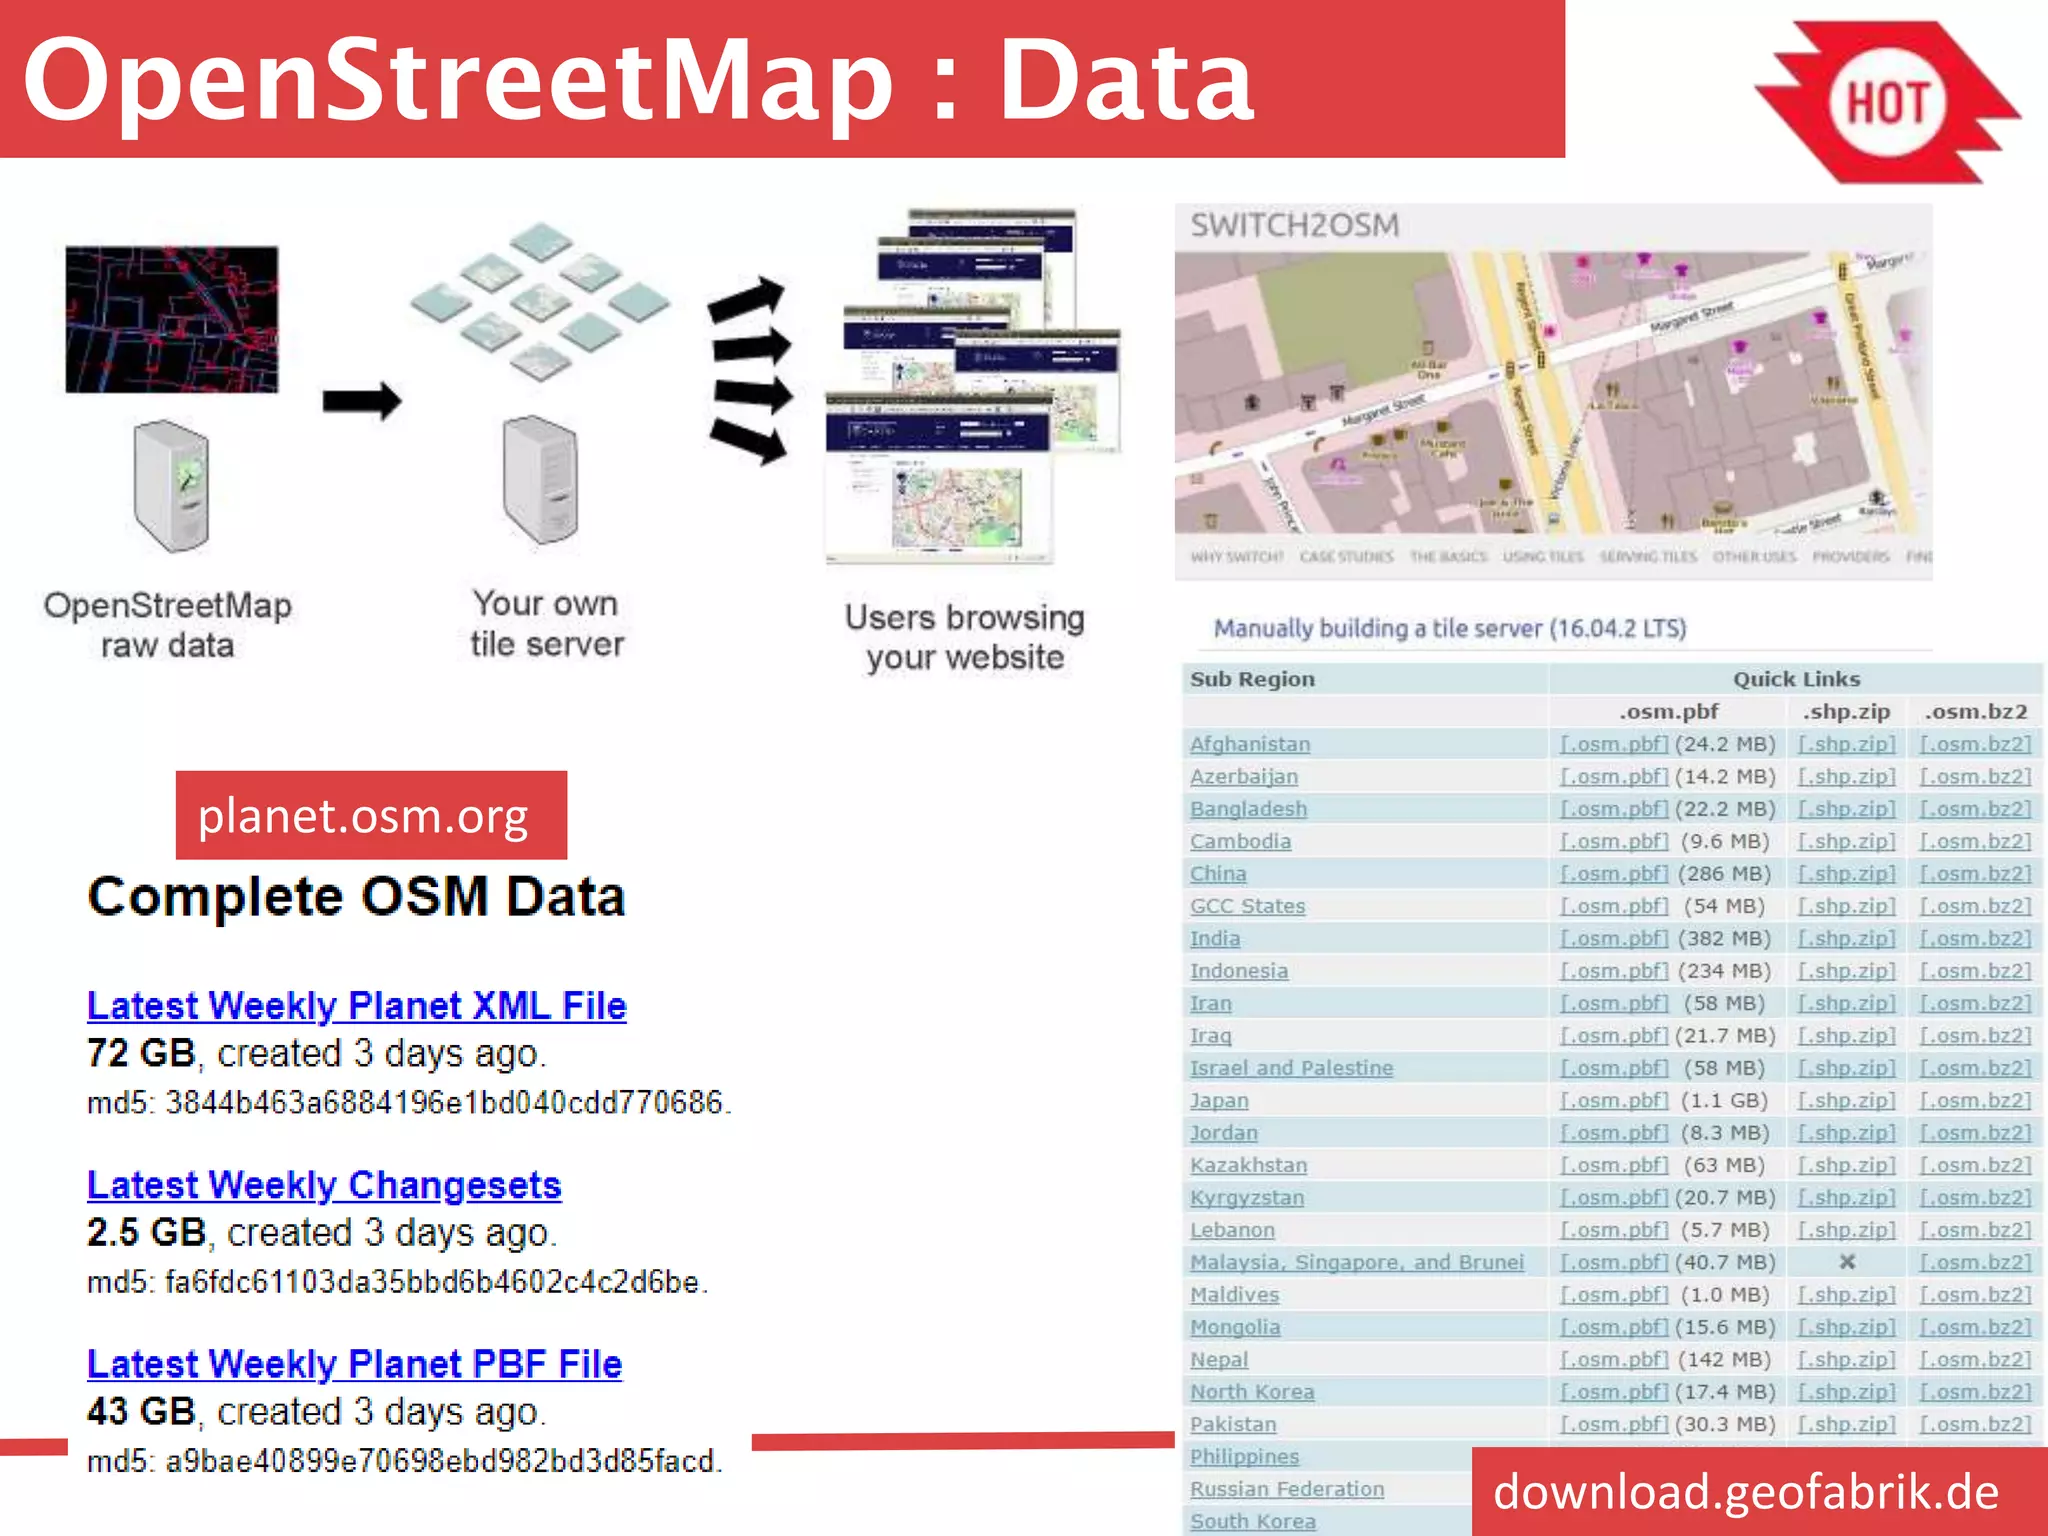Open Latest Weekly Planet PBF File link

354,1364
